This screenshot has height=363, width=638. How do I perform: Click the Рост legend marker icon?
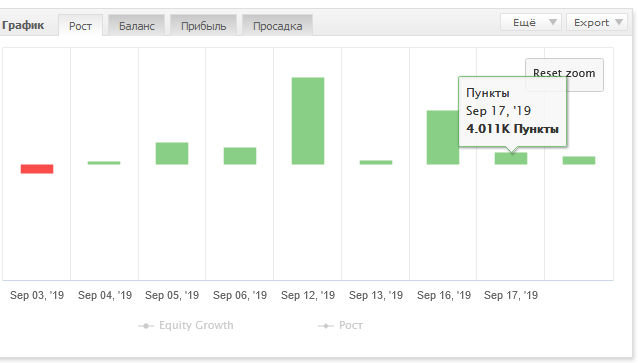click(326, 326)
